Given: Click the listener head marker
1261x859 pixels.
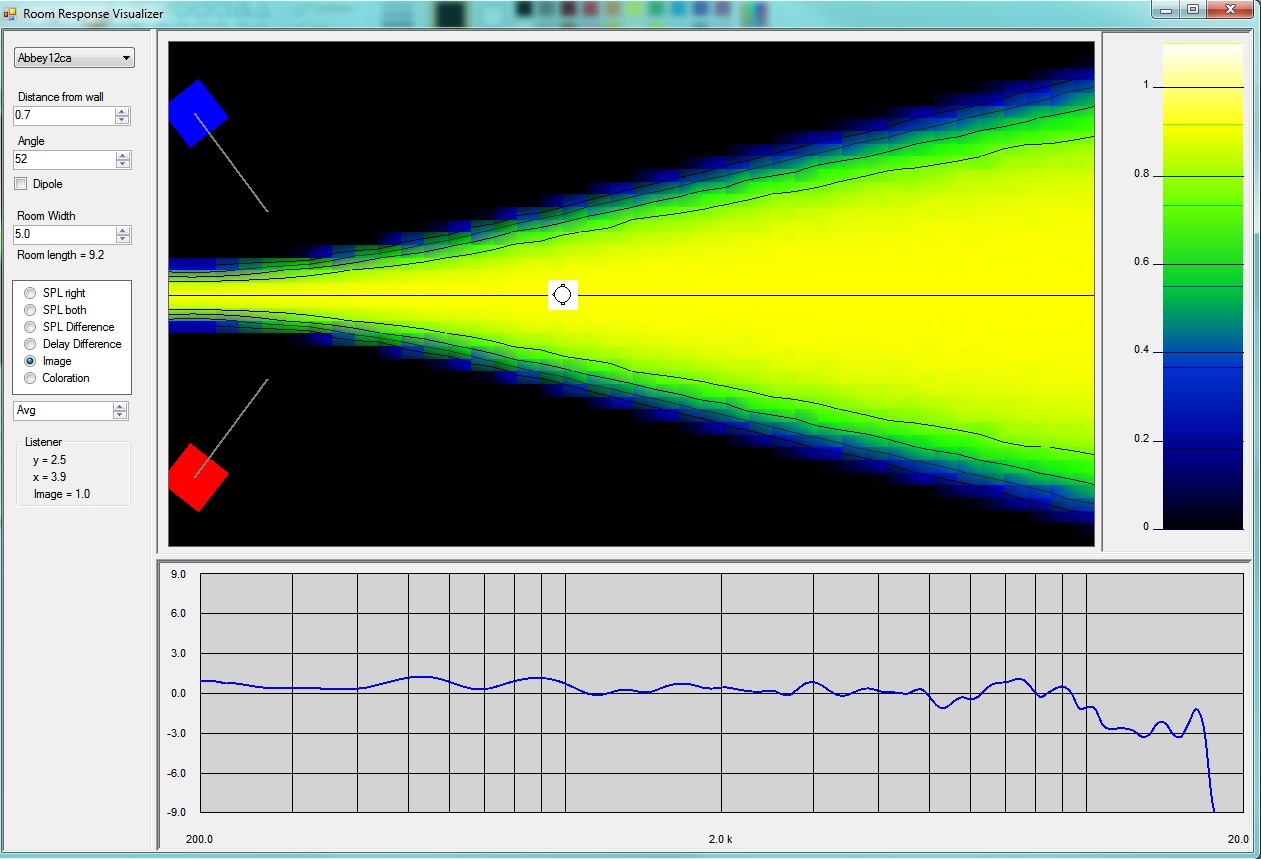Looking at the screenshot, I should coord(562,294).
